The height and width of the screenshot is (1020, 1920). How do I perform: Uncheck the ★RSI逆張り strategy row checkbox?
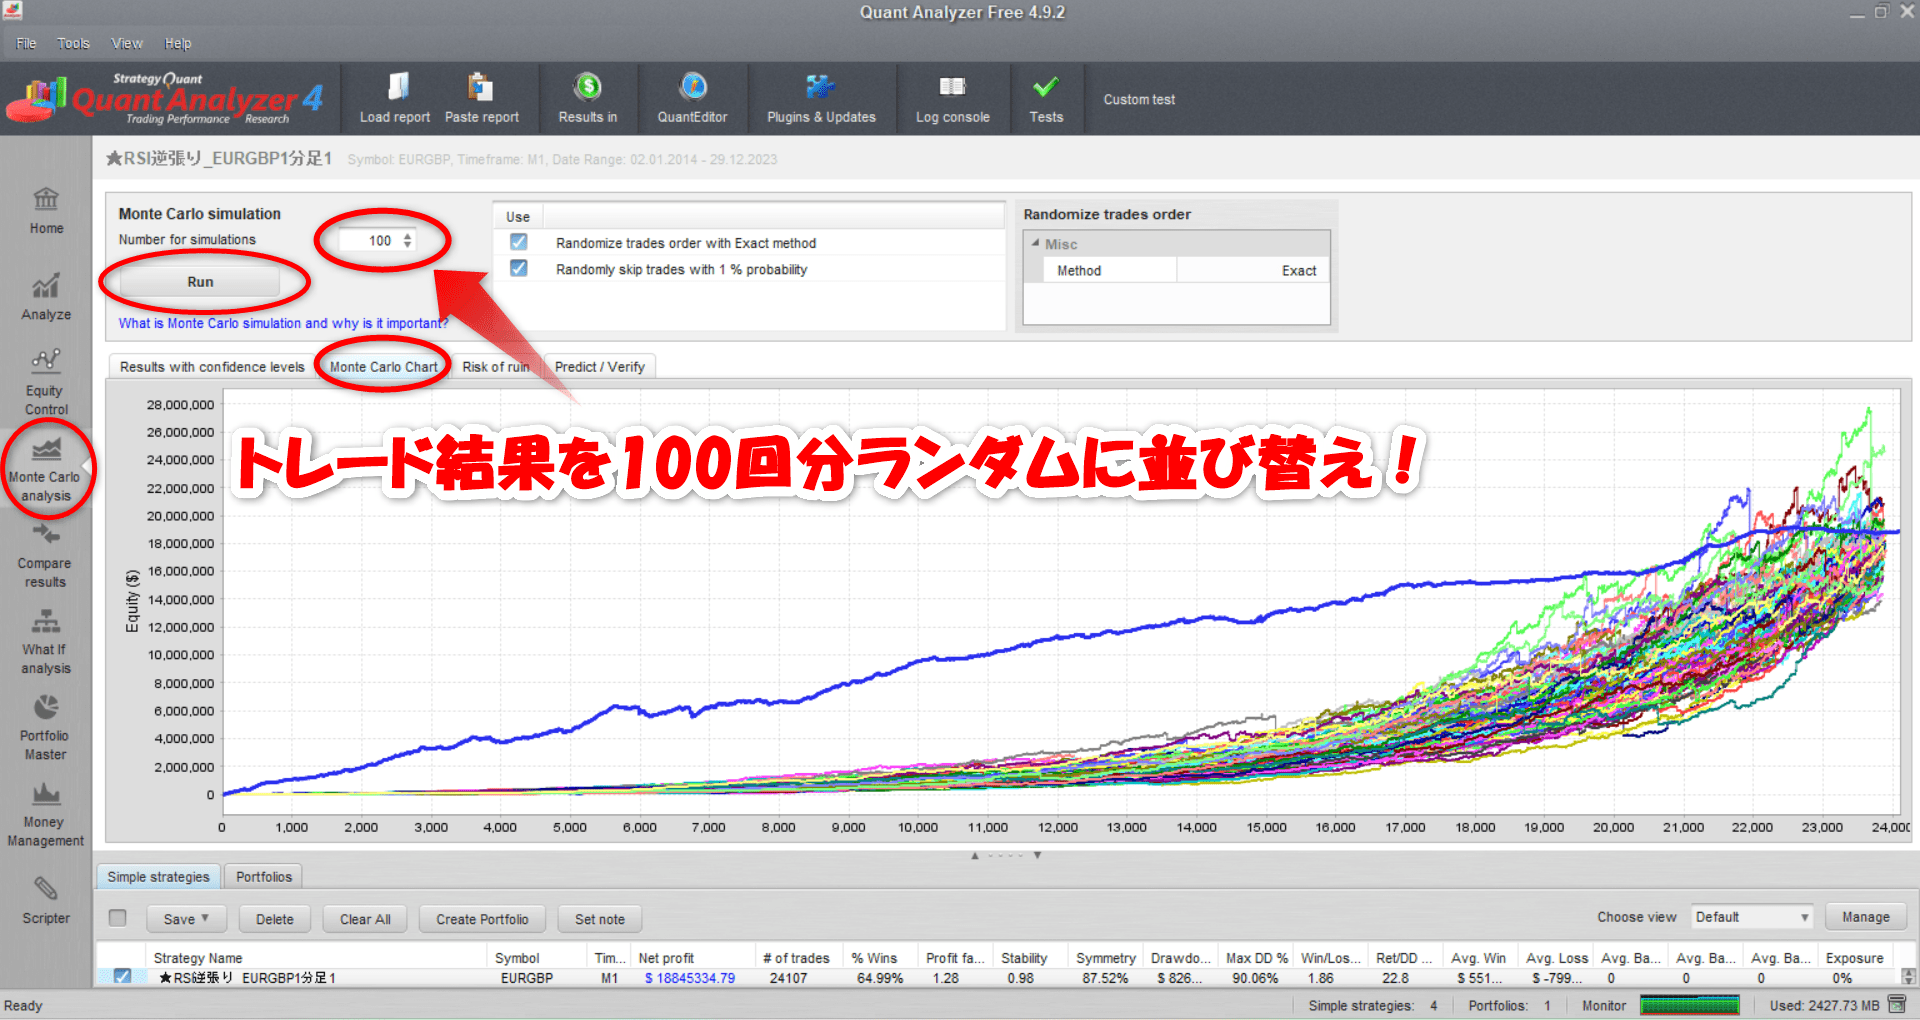[x=122, y=978]
